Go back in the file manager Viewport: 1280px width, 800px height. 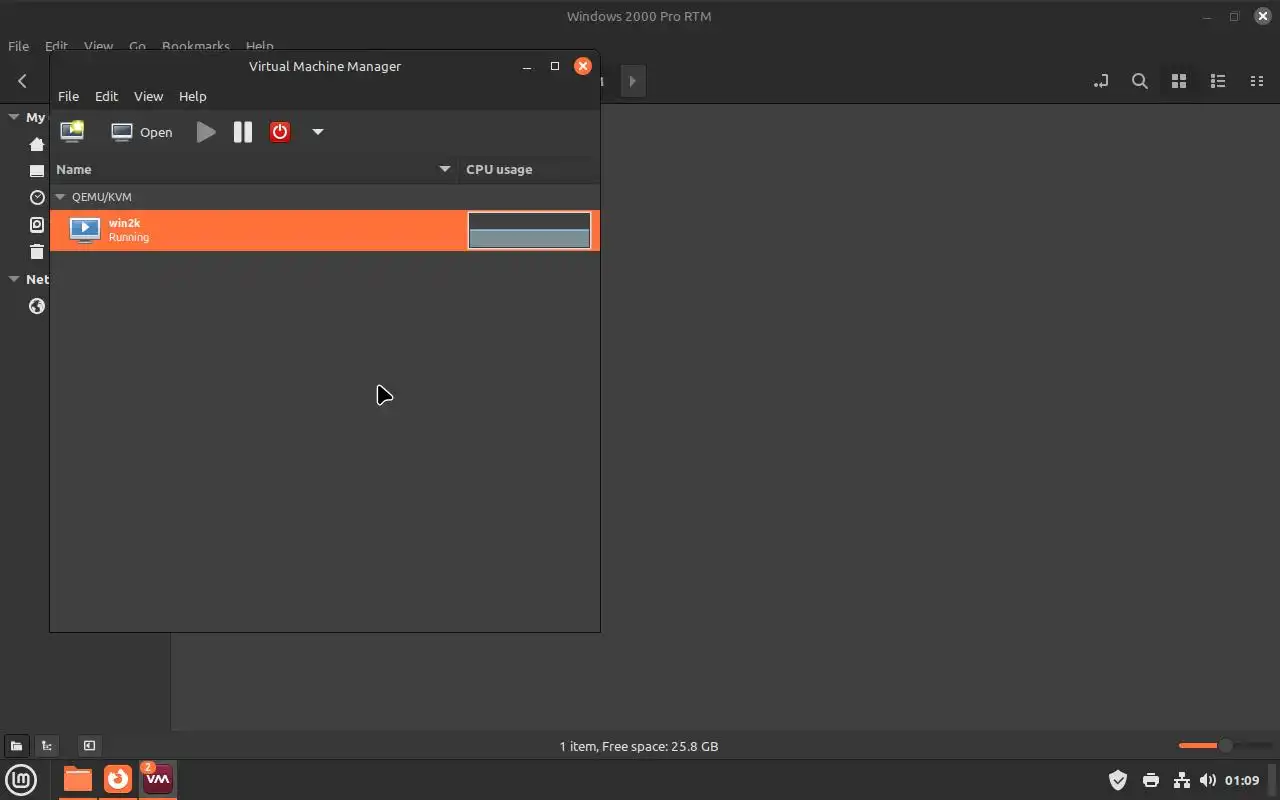tap(22, 81)
